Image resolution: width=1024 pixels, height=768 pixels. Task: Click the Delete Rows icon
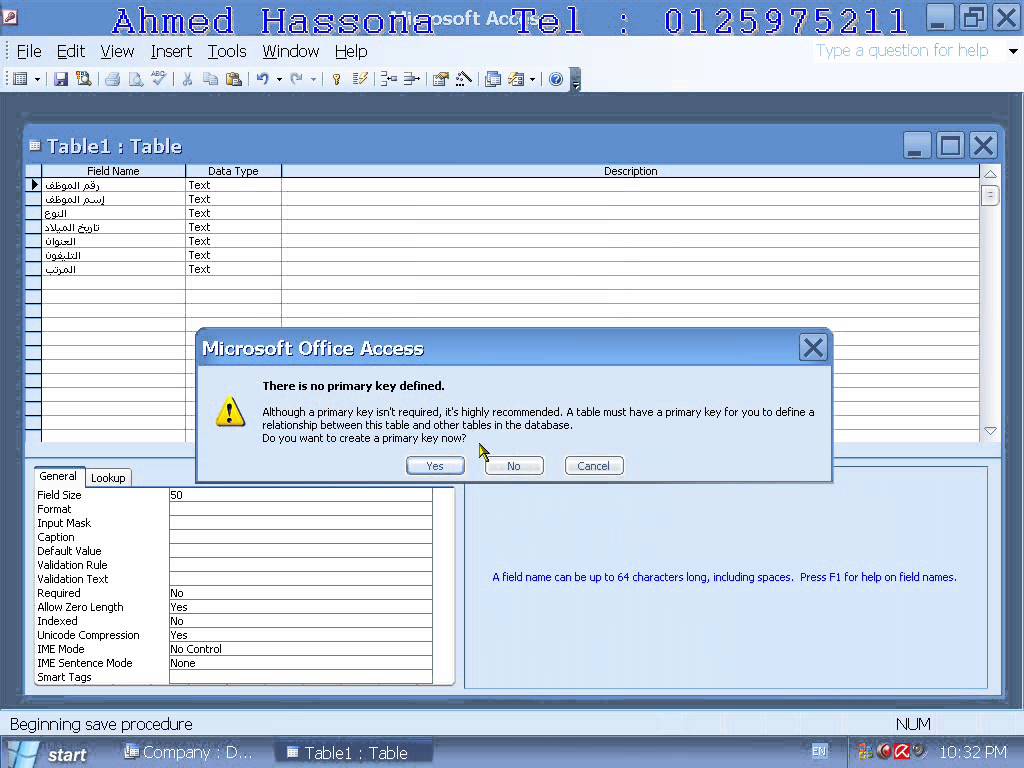(x=411, y=79)
